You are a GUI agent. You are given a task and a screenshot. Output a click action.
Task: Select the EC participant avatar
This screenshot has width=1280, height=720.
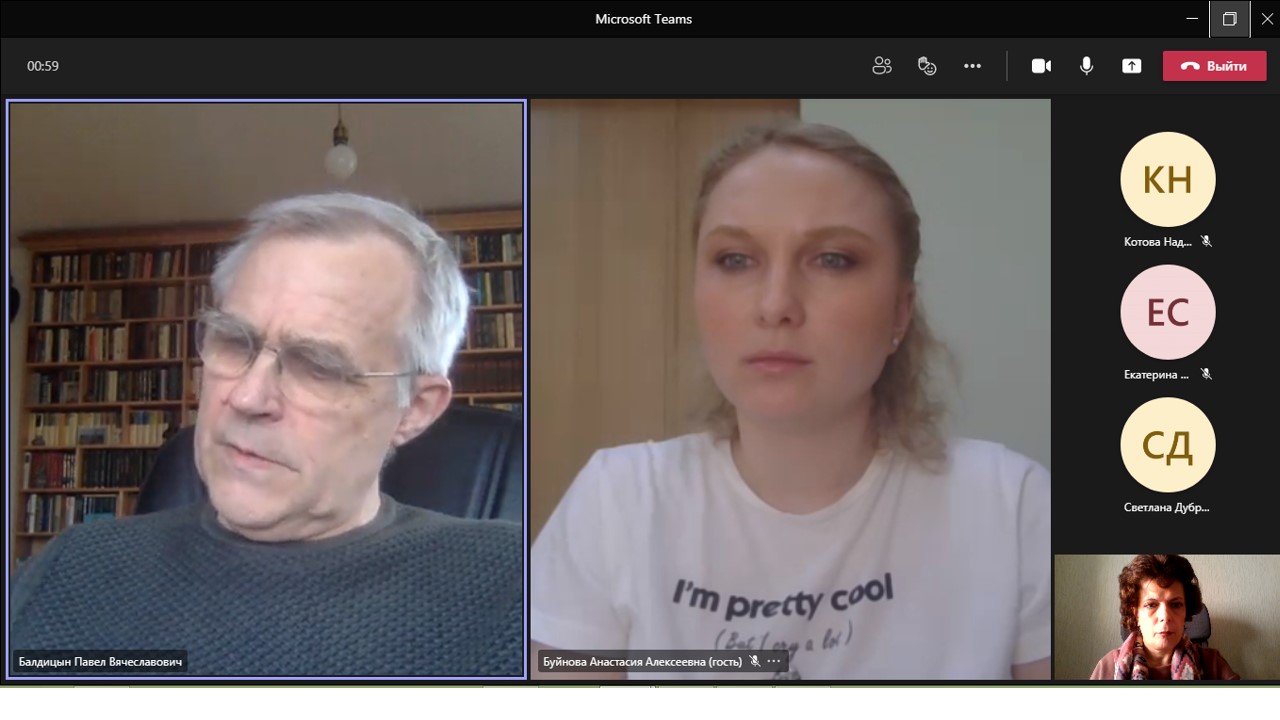[1167, 312]
